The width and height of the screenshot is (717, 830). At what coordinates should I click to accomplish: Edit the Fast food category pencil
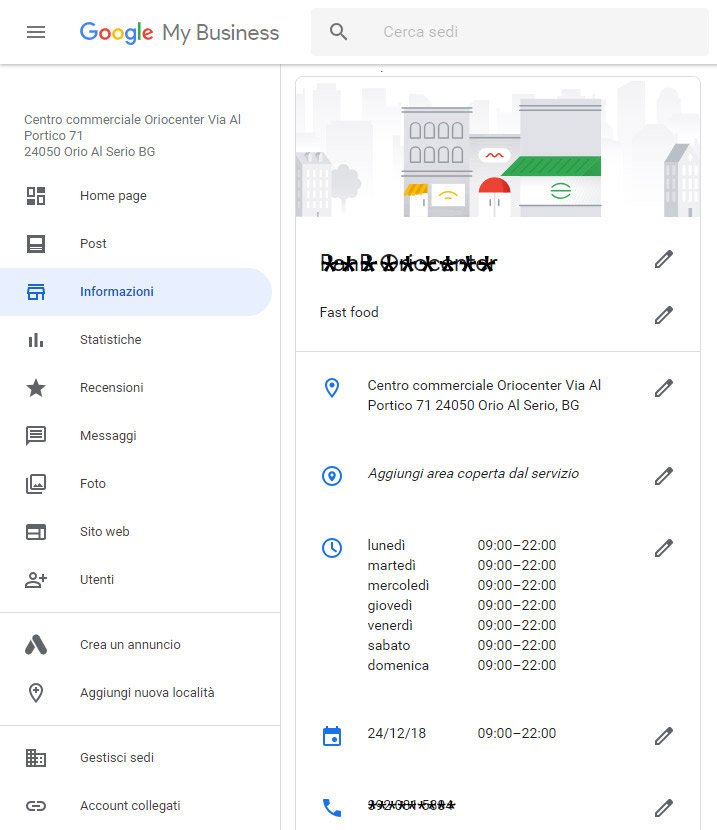pos(664,315)
